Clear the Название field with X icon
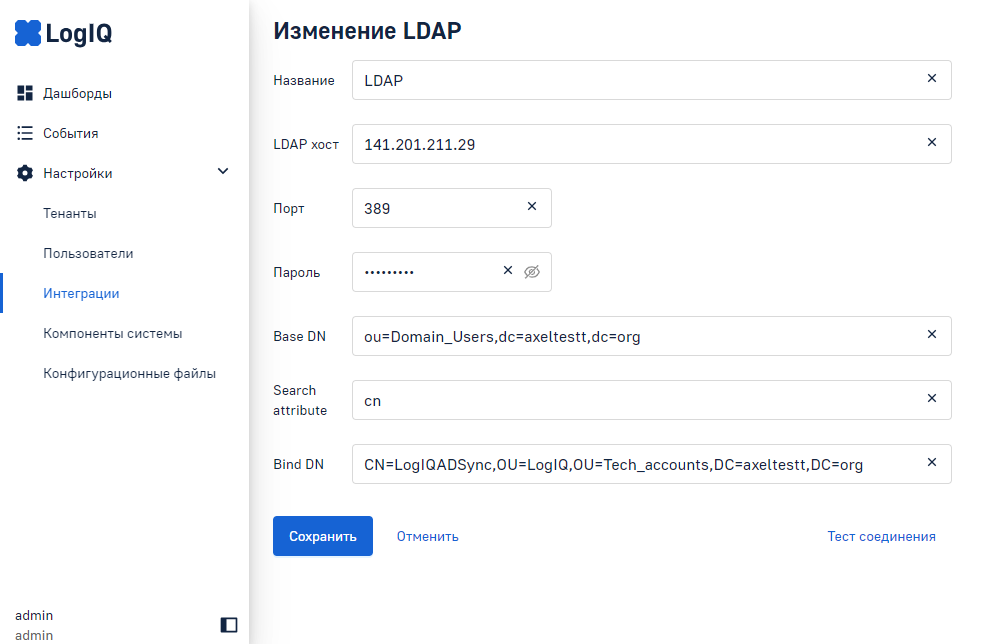 tap(932, 79)
